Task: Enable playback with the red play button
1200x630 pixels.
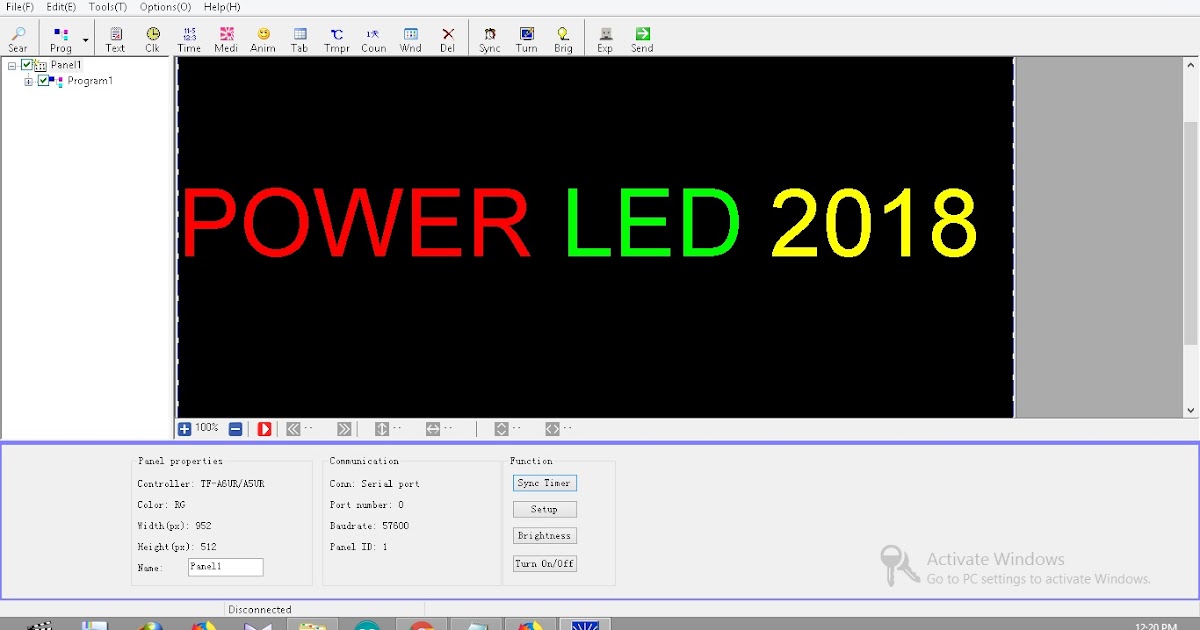Action: (263, 428)
